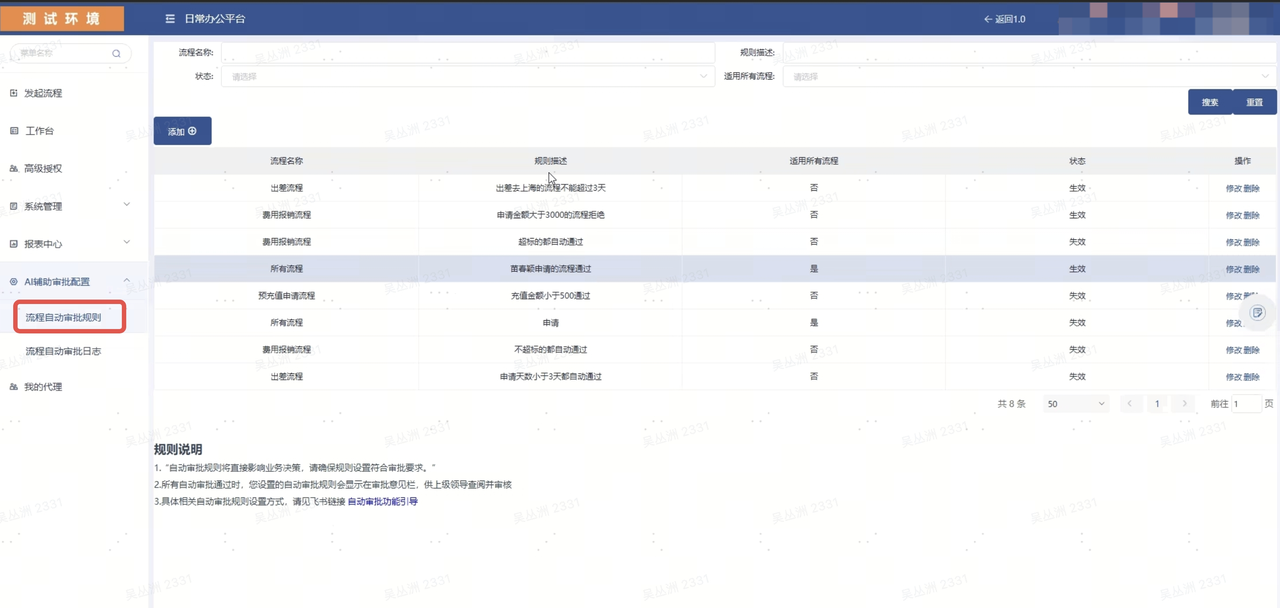The height and width of the screenshot is (608, 1280).
Task: Click the 流程名称 filter input field
Action: pyautogui.click(x=467, y=52)
